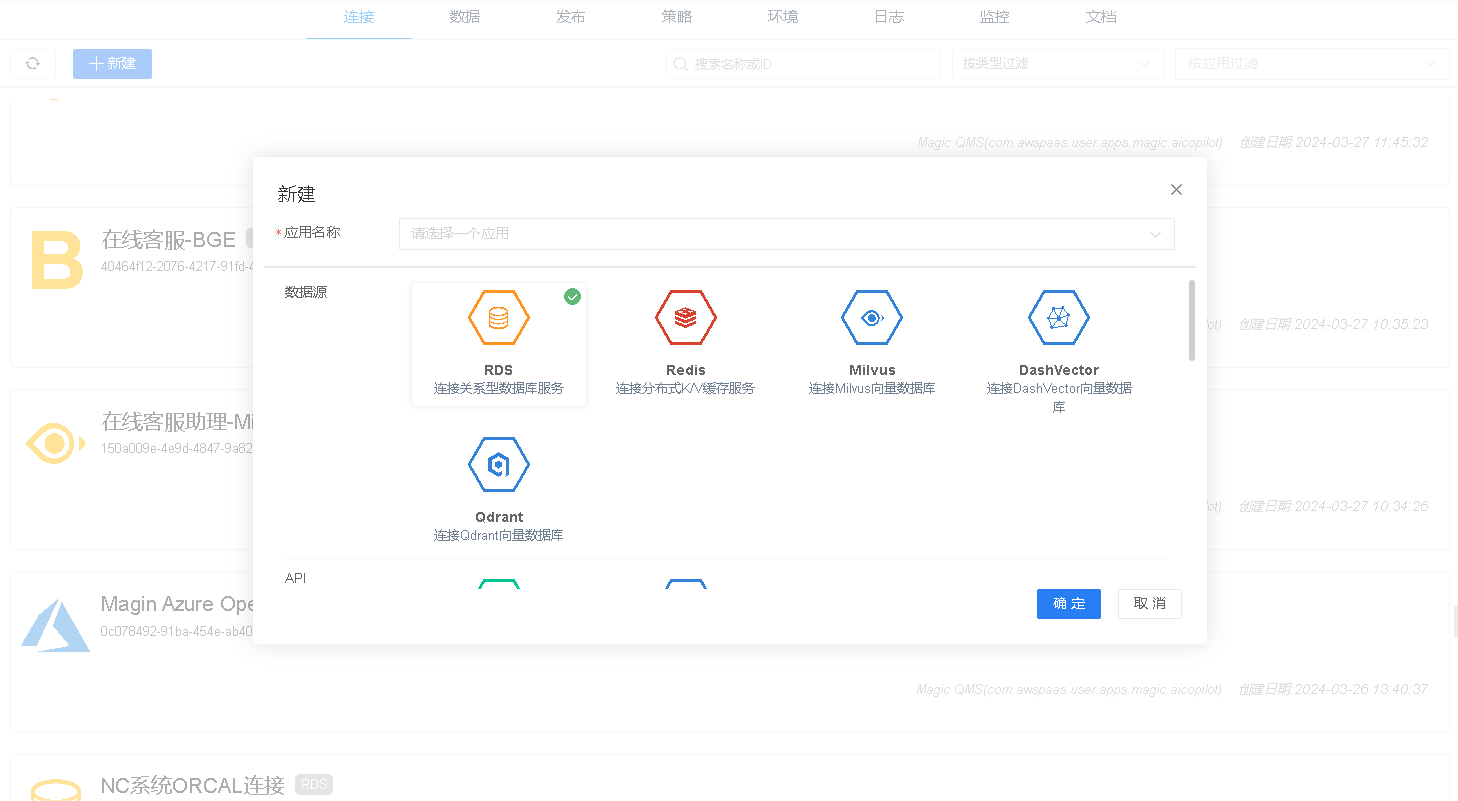Screen dimensions: 1458x801
Task: Click the DashVector card title text
Action: [1059, 370]
